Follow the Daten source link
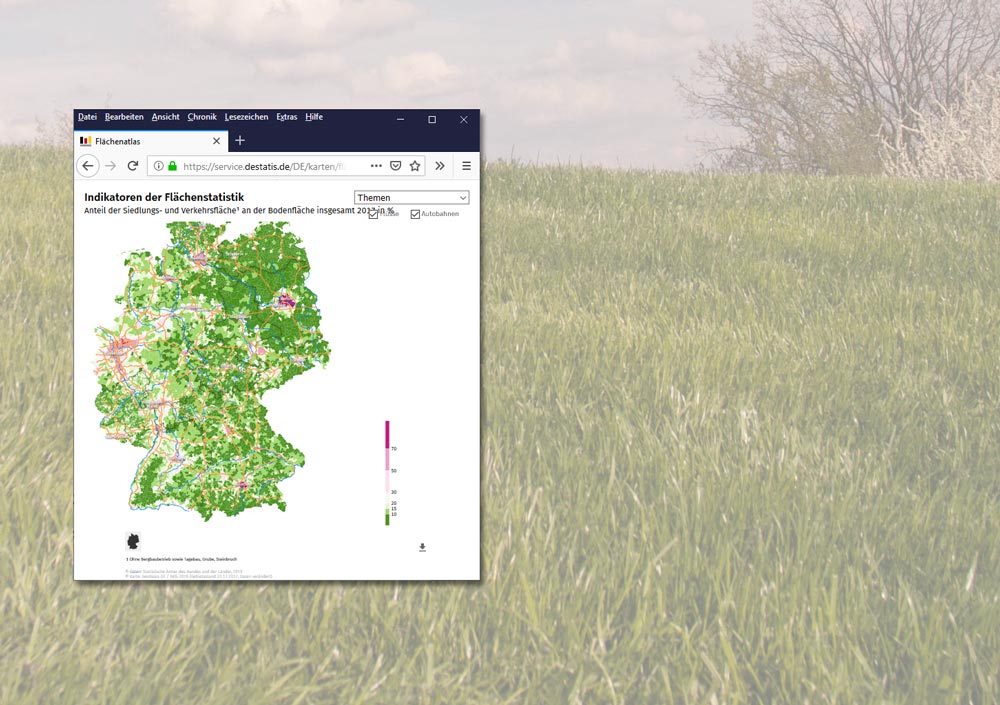 point(136,572)
